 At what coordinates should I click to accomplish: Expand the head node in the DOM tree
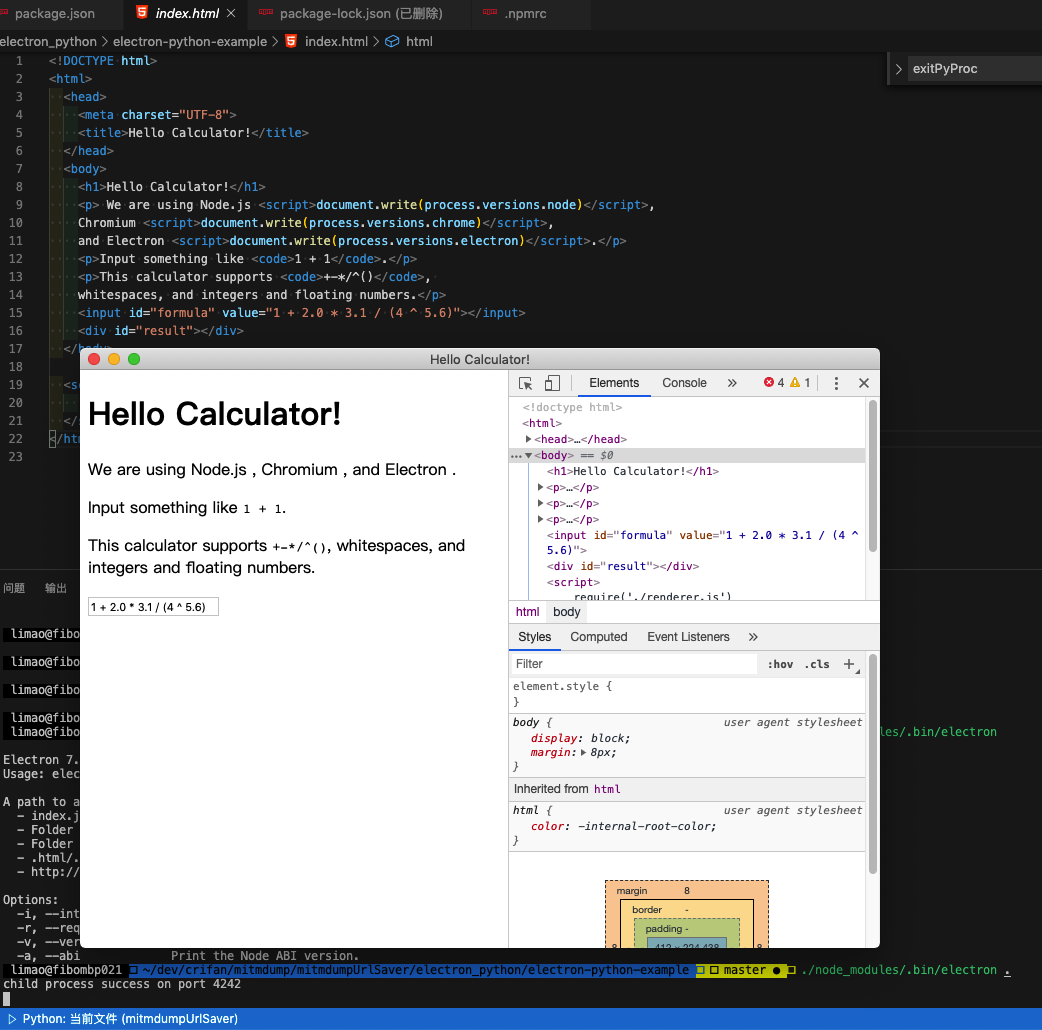click(528, 439)
